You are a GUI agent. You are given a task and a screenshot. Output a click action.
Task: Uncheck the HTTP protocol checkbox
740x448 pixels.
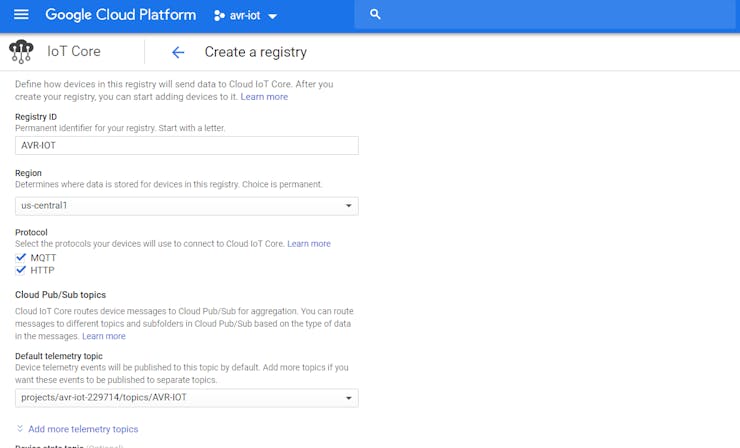pos(20,270)
